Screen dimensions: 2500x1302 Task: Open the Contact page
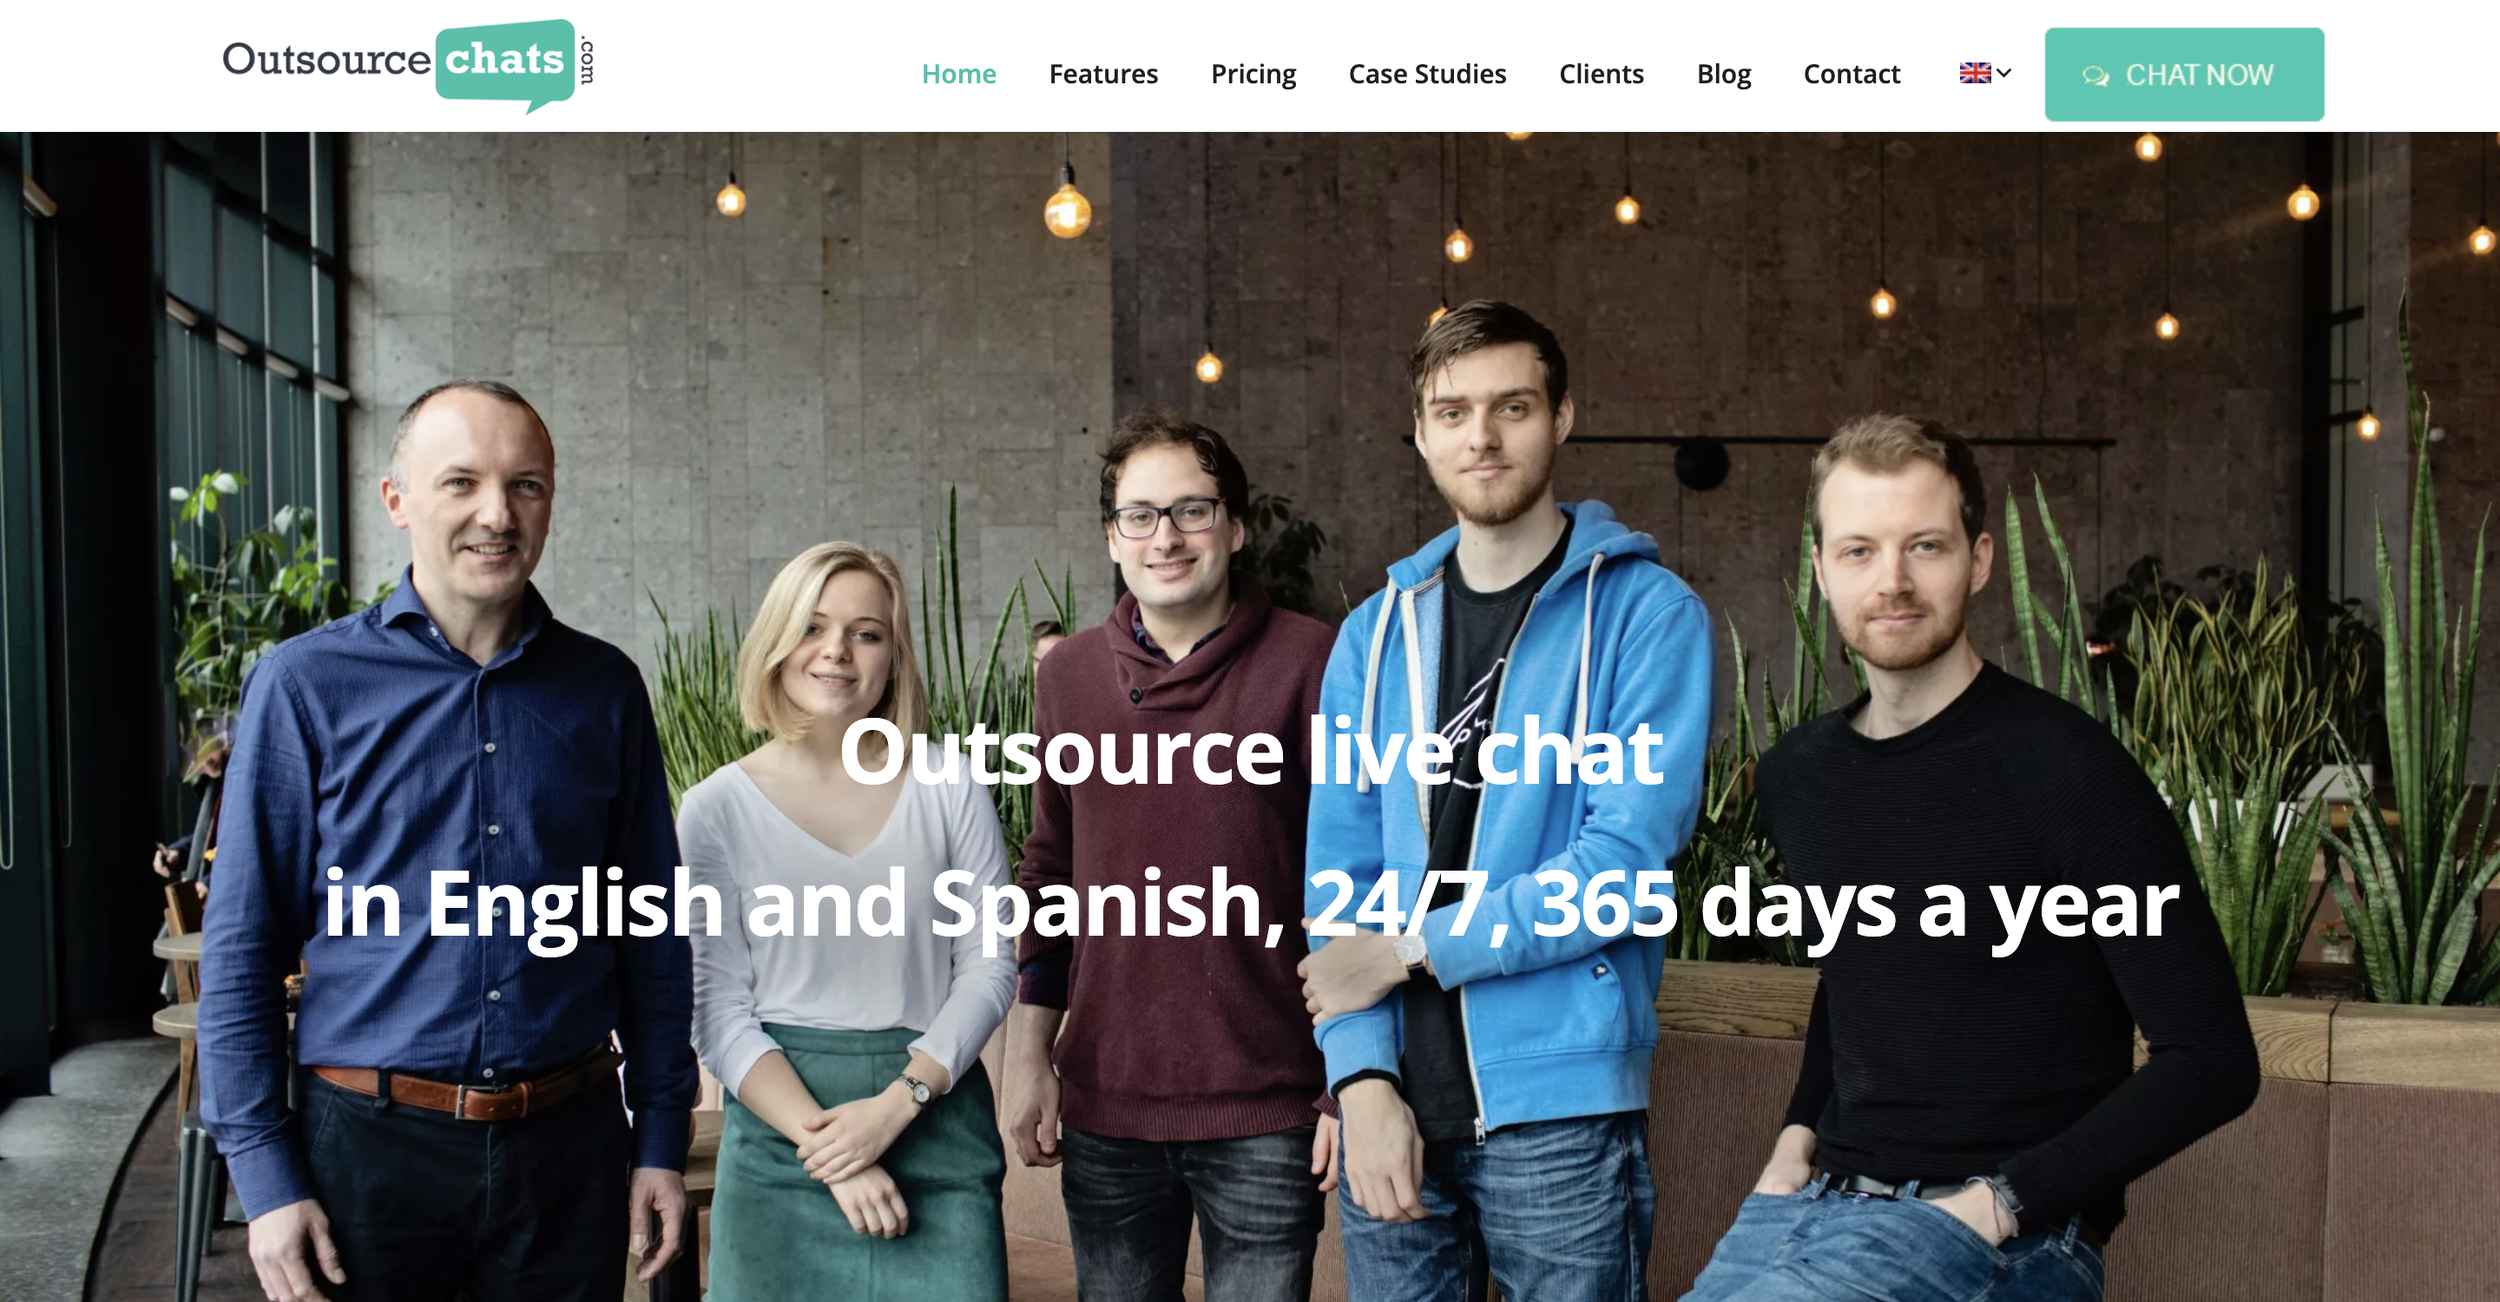[x=1851, y=74]
